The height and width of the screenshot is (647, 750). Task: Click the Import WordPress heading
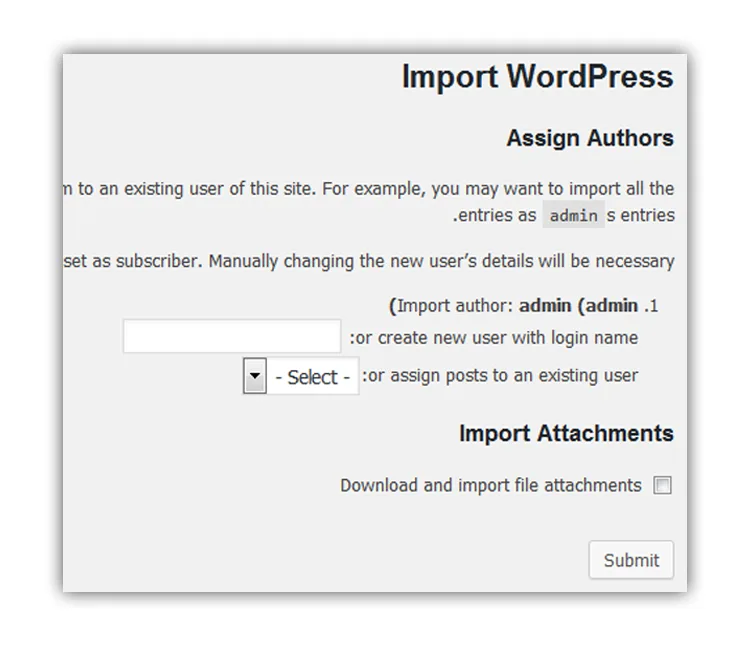pos(538,77)
